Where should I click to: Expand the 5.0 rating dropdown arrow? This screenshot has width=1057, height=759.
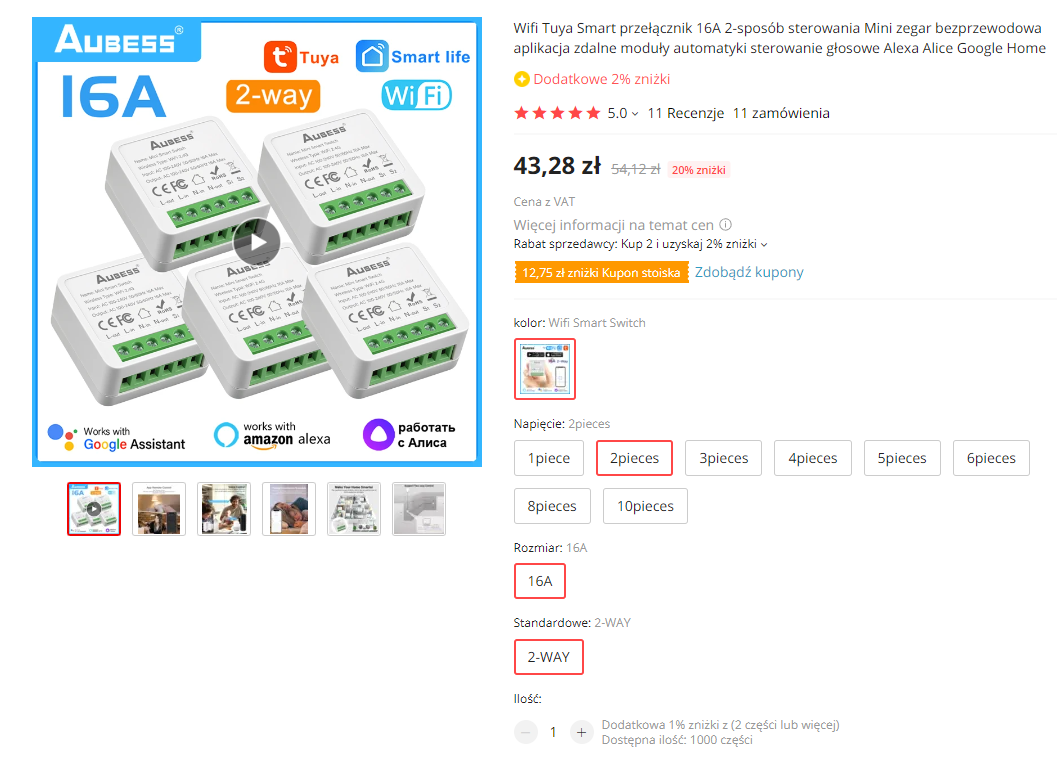pos(635,114)
